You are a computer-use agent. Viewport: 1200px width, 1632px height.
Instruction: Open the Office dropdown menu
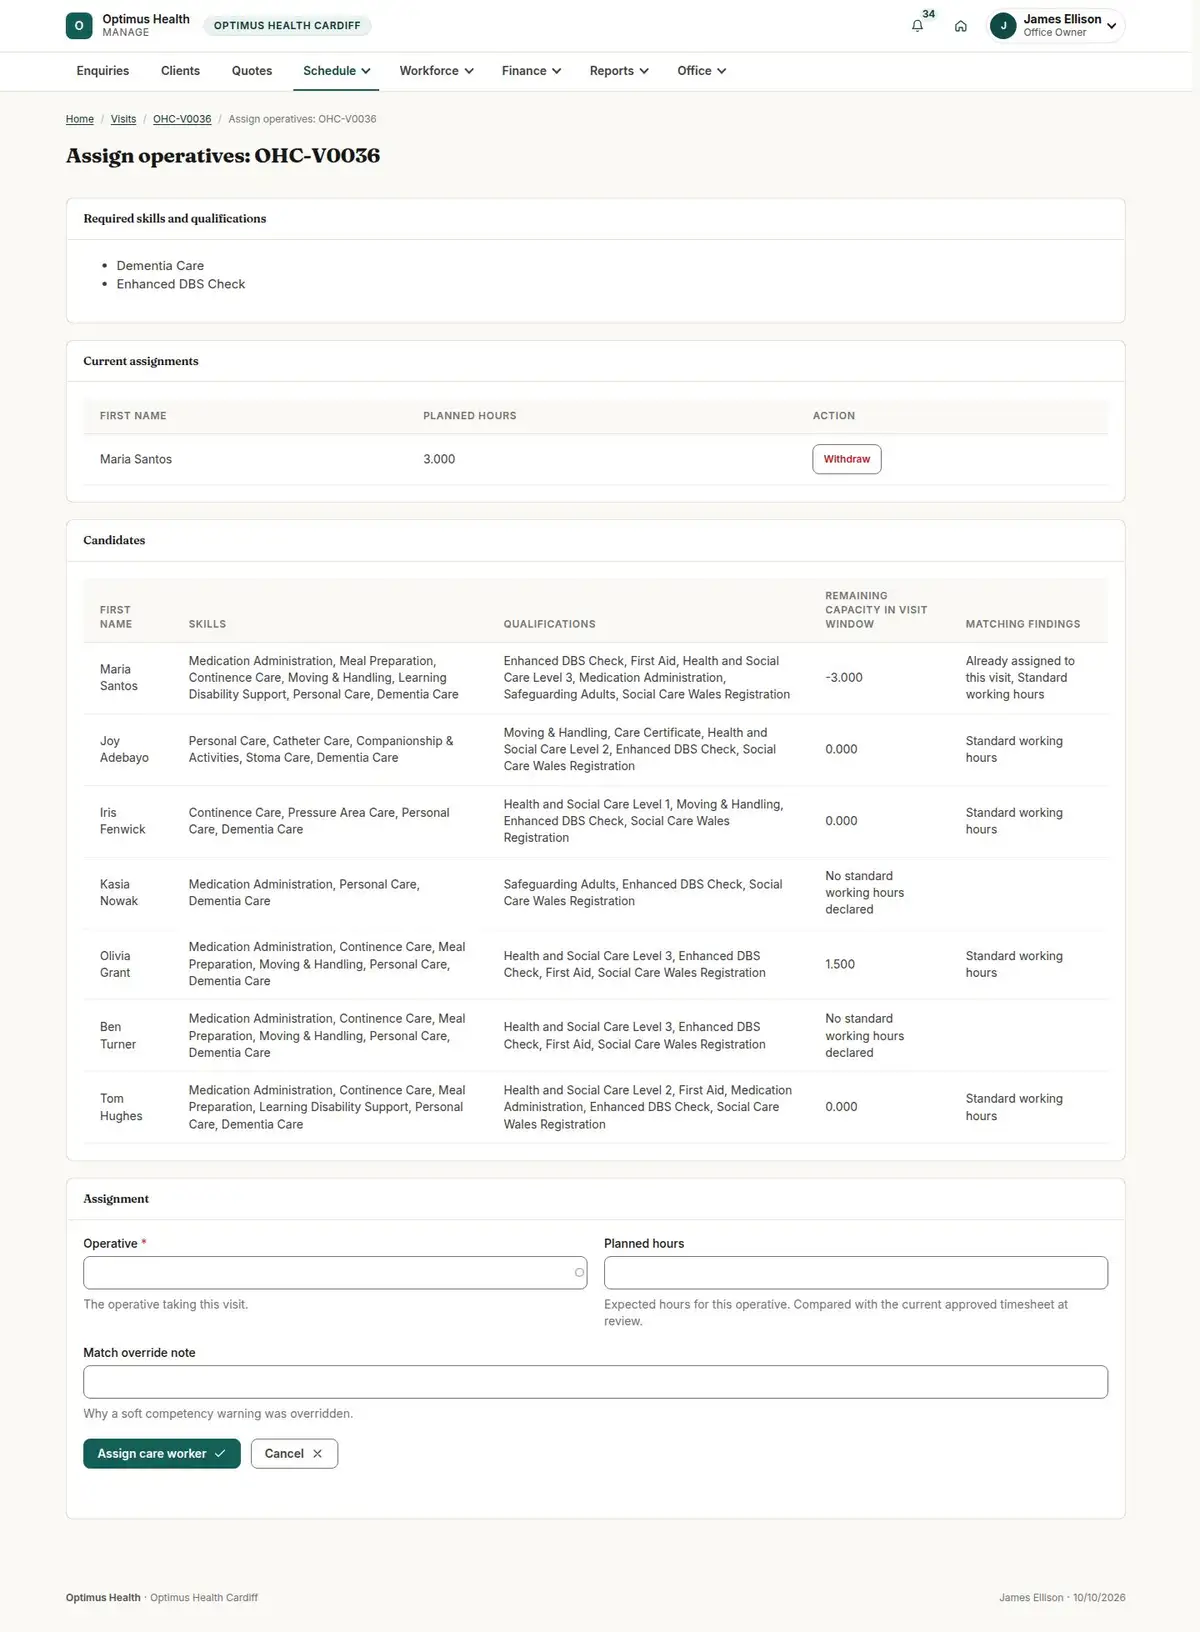[701, 71]
